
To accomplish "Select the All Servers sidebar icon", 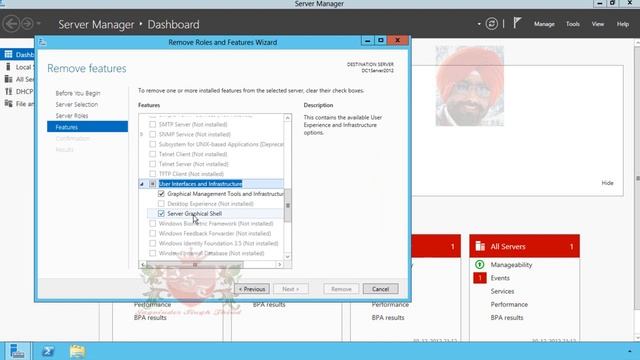I will (8, 79).
